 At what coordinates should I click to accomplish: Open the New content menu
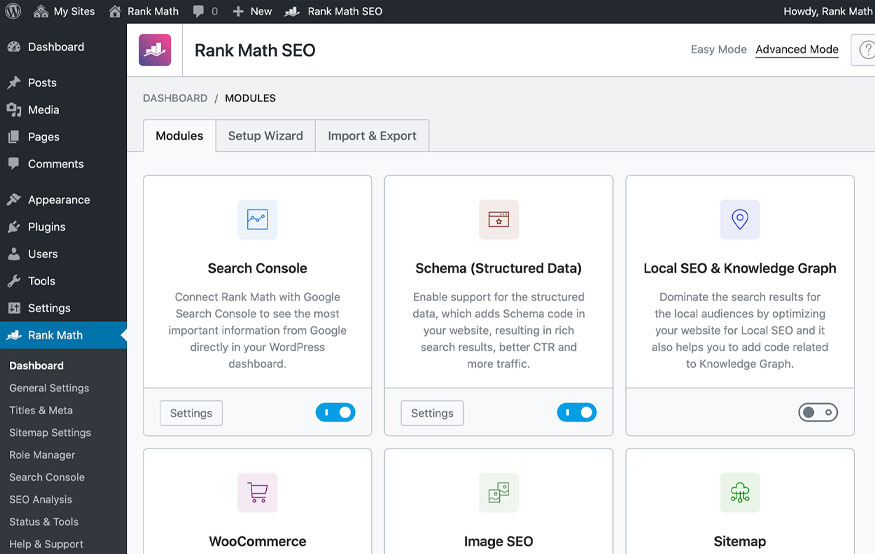[x=252, y=11]
